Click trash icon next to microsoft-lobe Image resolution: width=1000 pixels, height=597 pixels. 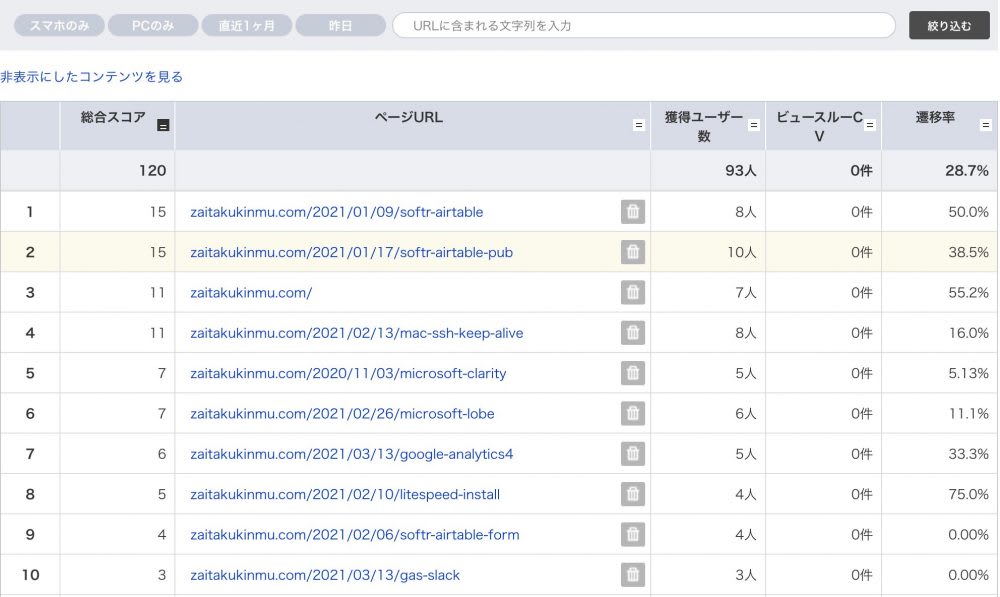pos(633,413)
